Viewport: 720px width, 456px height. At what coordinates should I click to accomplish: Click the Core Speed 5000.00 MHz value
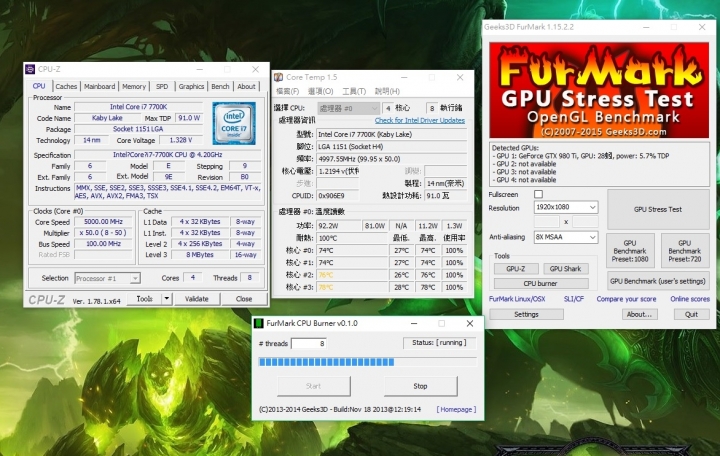pyautogui.click(x=103, y=222)
